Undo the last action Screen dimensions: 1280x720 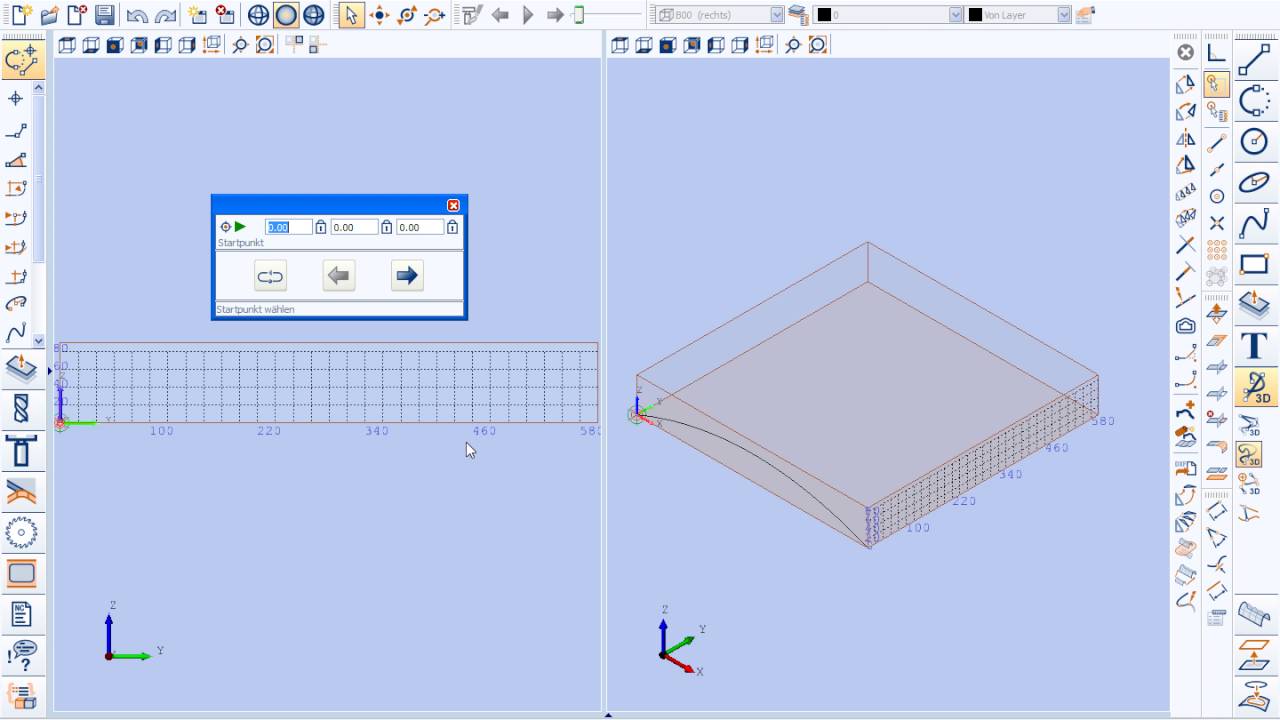click(137, 15)
